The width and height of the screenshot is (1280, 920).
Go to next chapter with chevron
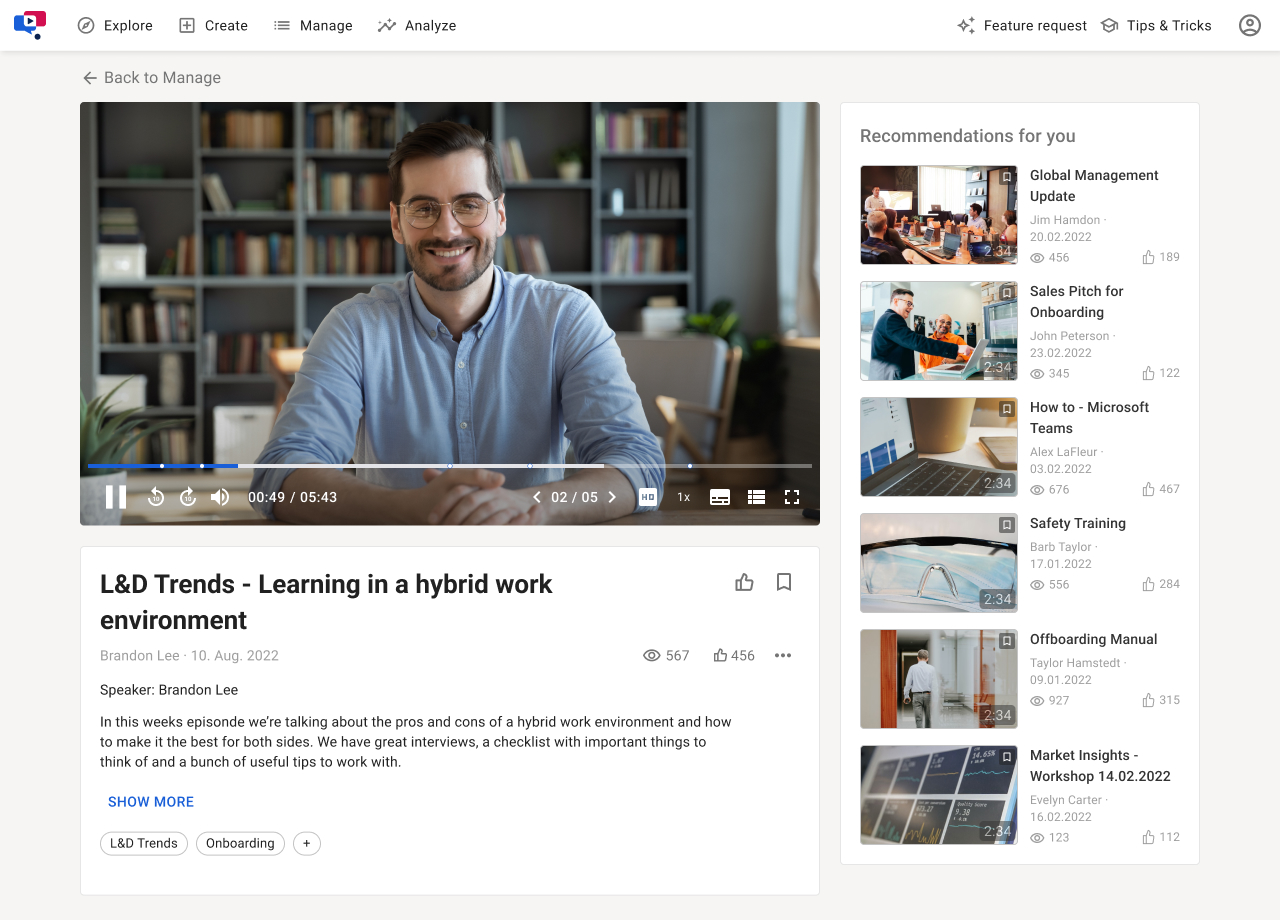point(612,497)
